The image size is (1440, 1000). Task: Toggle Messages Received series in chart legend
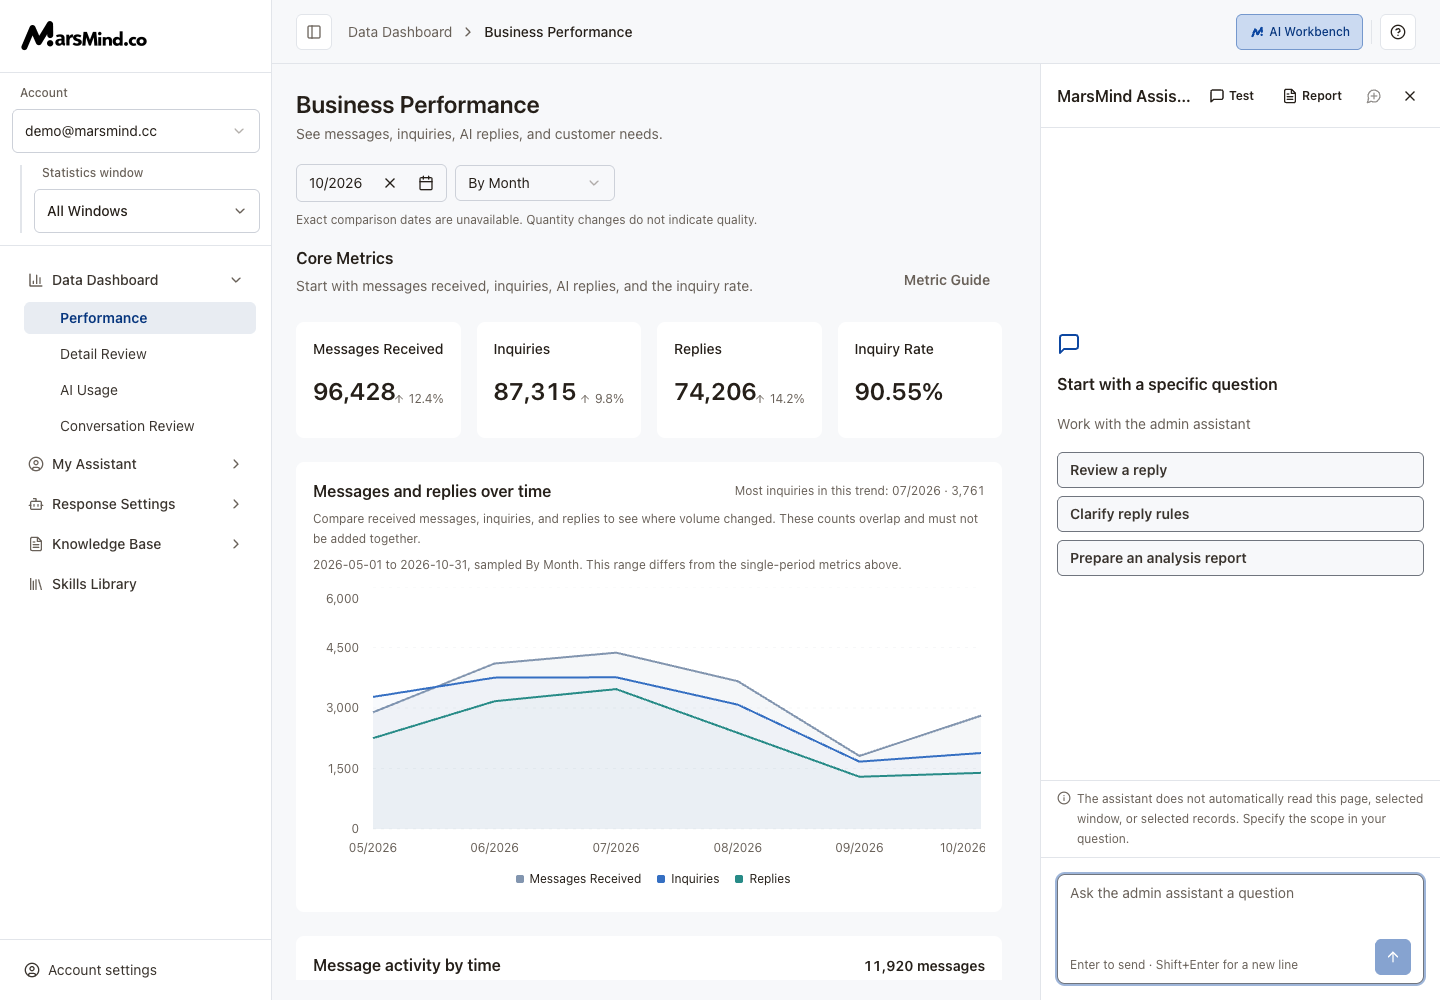click(x=578, y=879)
